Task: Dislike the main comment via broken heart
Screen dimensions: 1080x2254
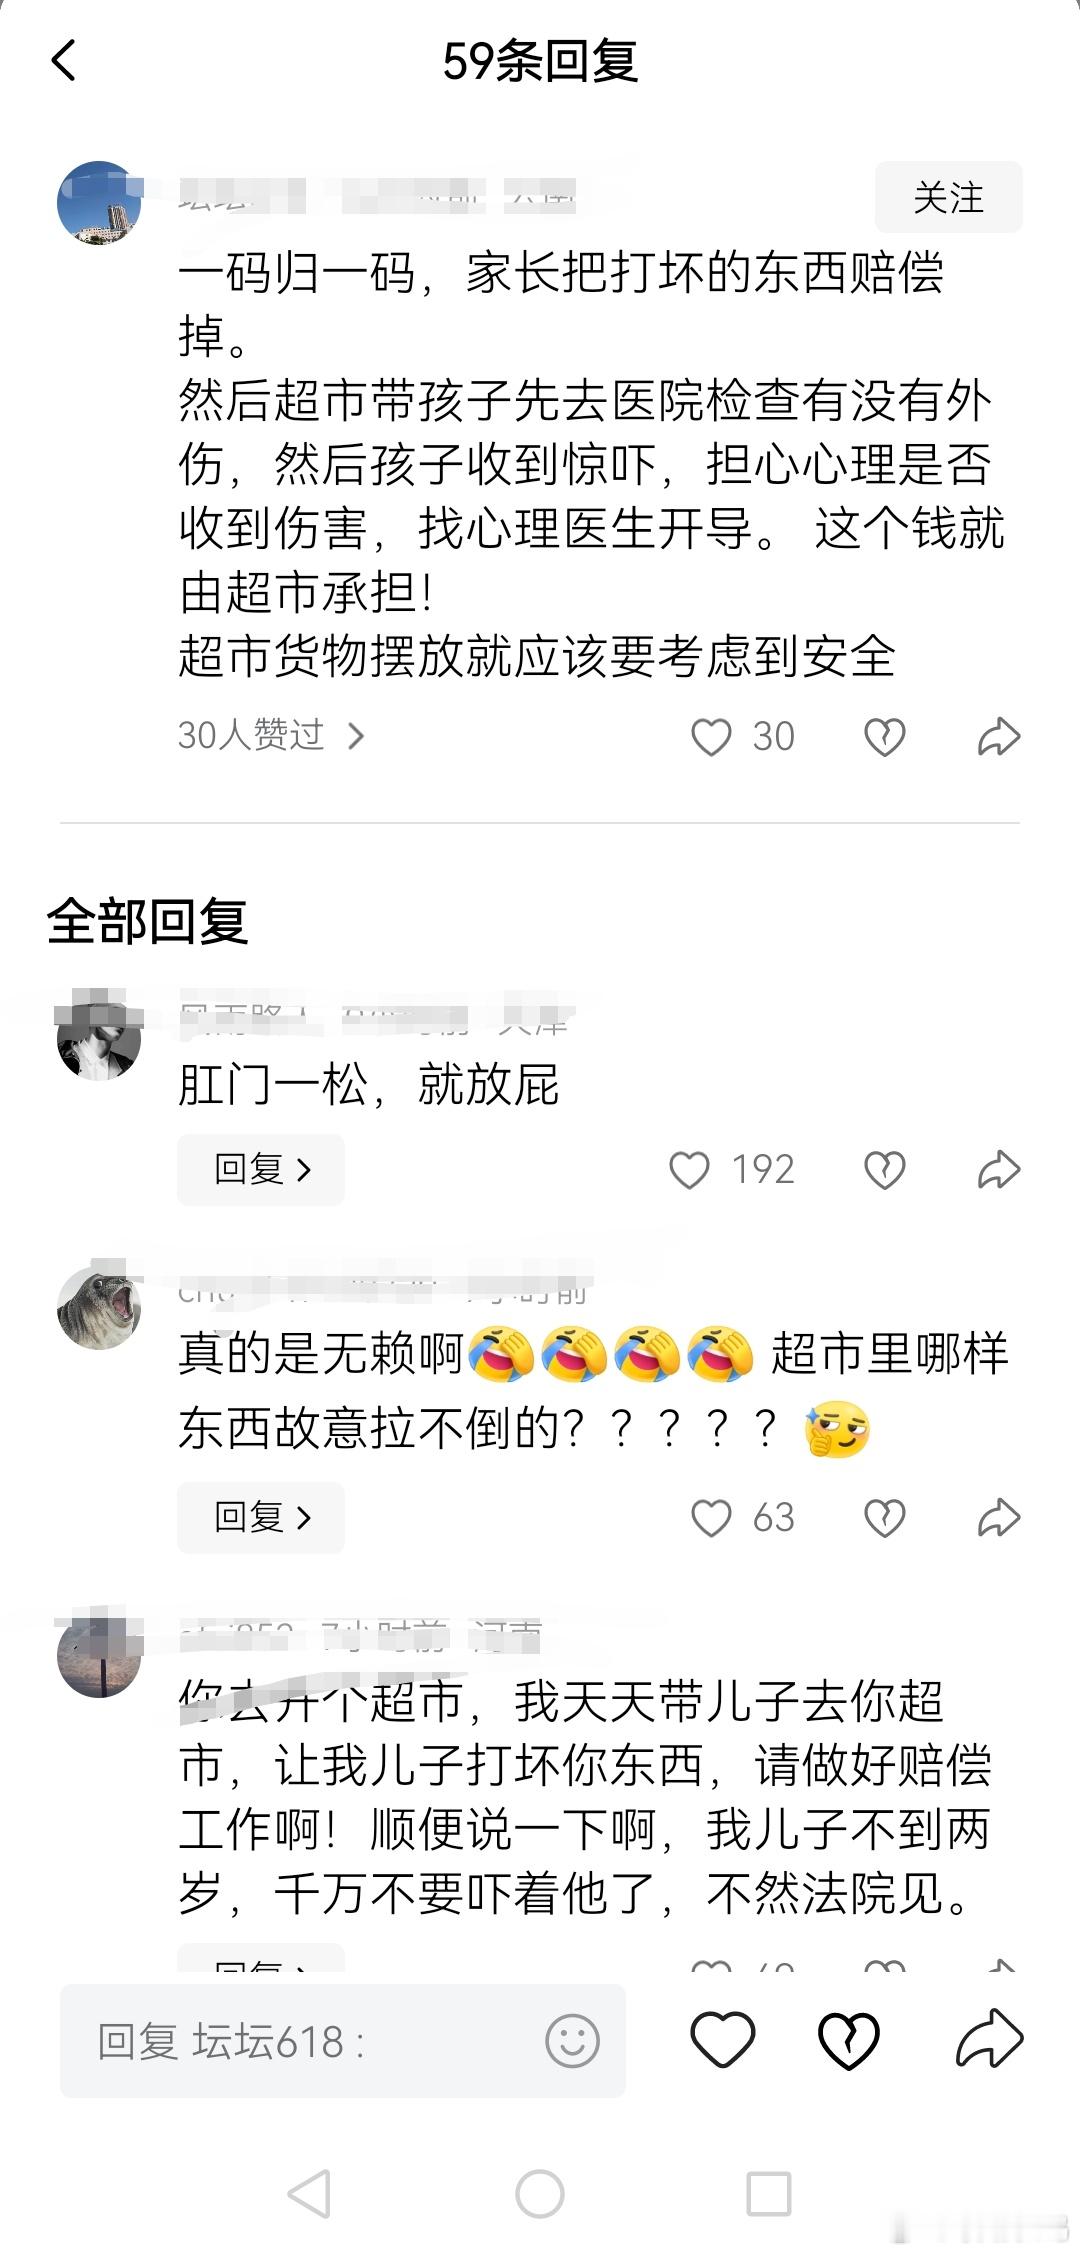Action: pos(884,737)
